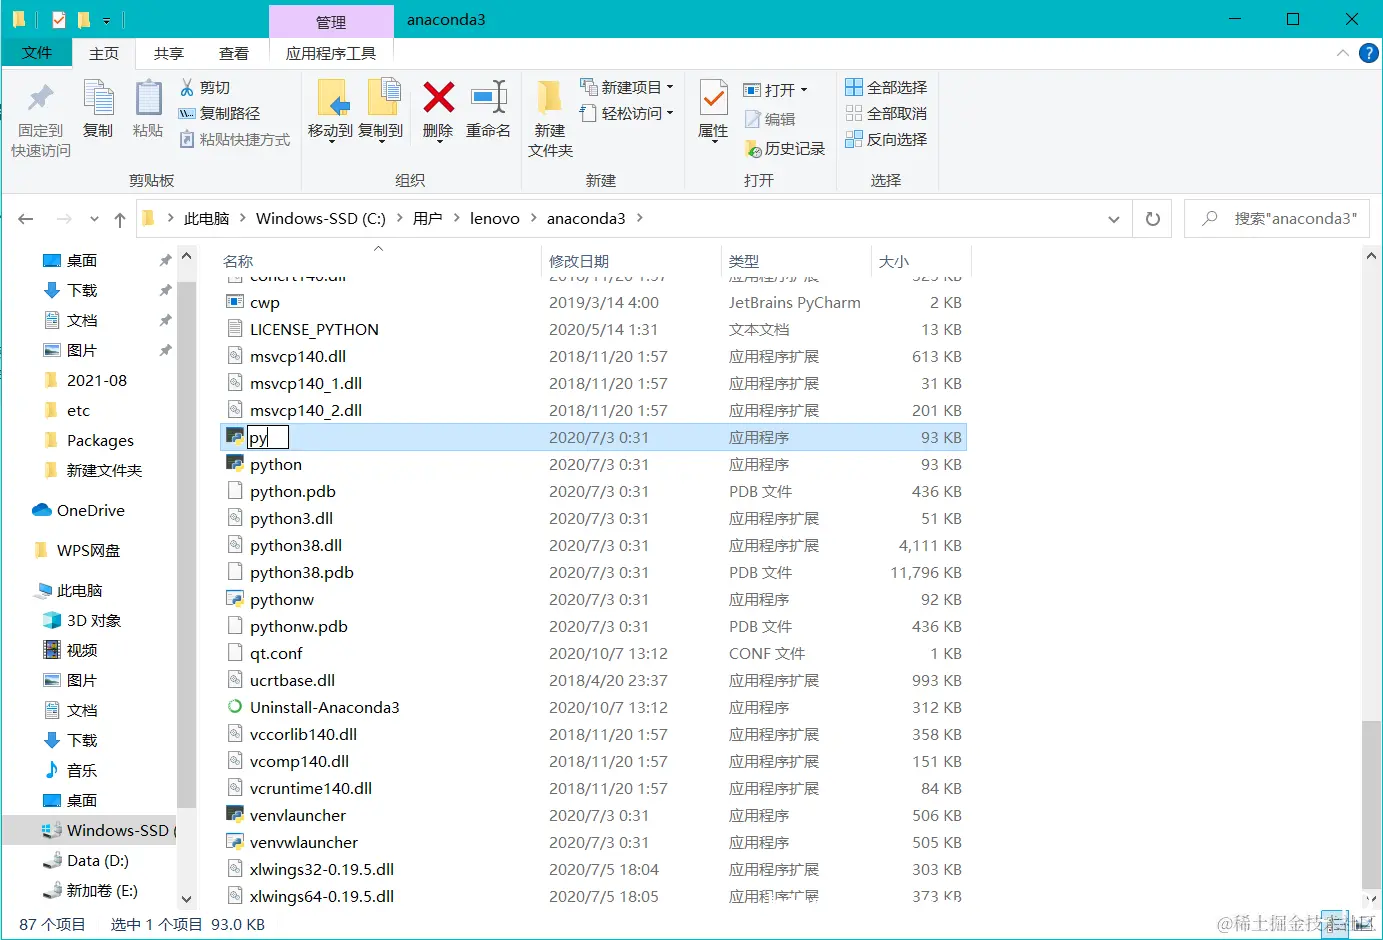The image size is (1383, 940).
Task: Click Select all command
Action: [x=886, y=87]
